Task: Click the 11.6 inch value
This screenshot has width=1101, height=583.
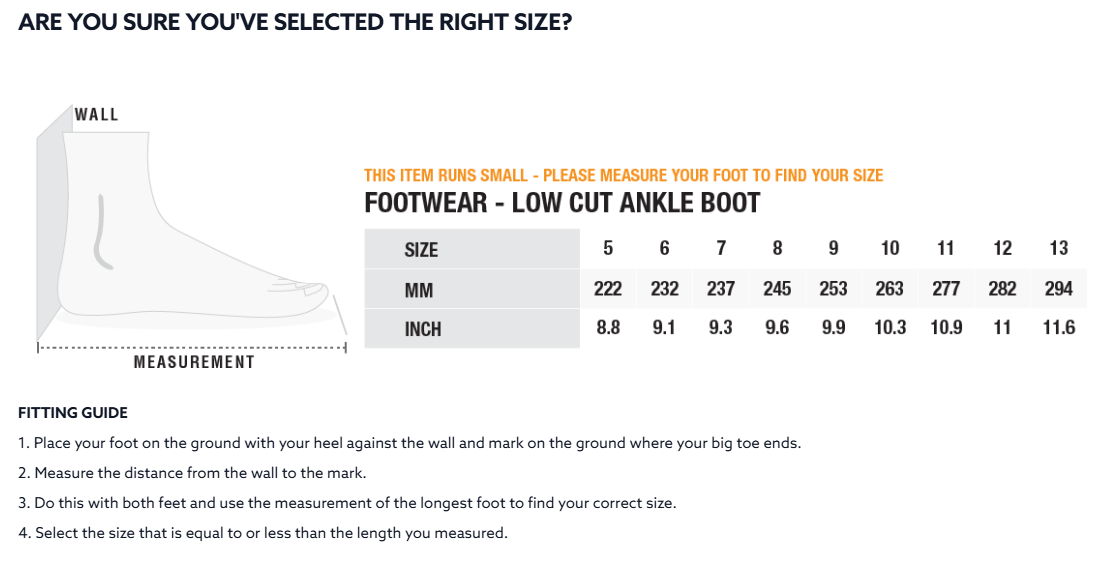Action: pyautogui.click(x=1058, y=328)
